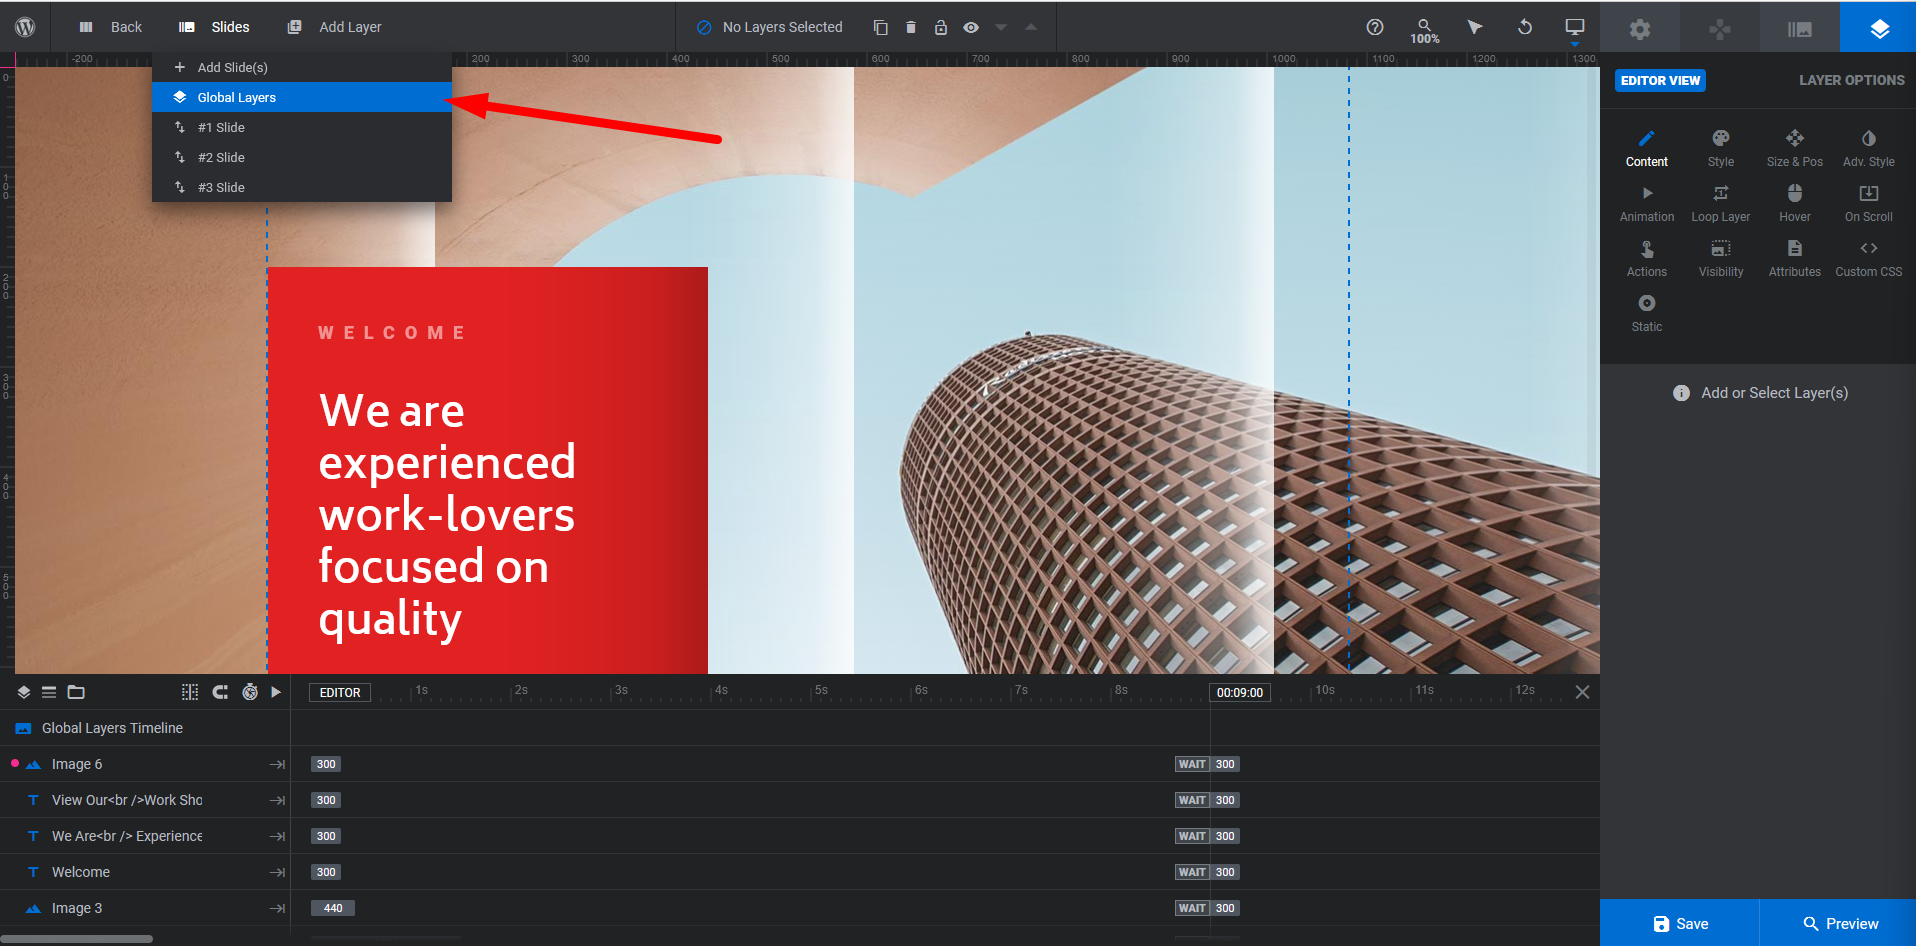Open the Actions layer option
The image size is (1916, 946).
click(x=1647, y=258)
